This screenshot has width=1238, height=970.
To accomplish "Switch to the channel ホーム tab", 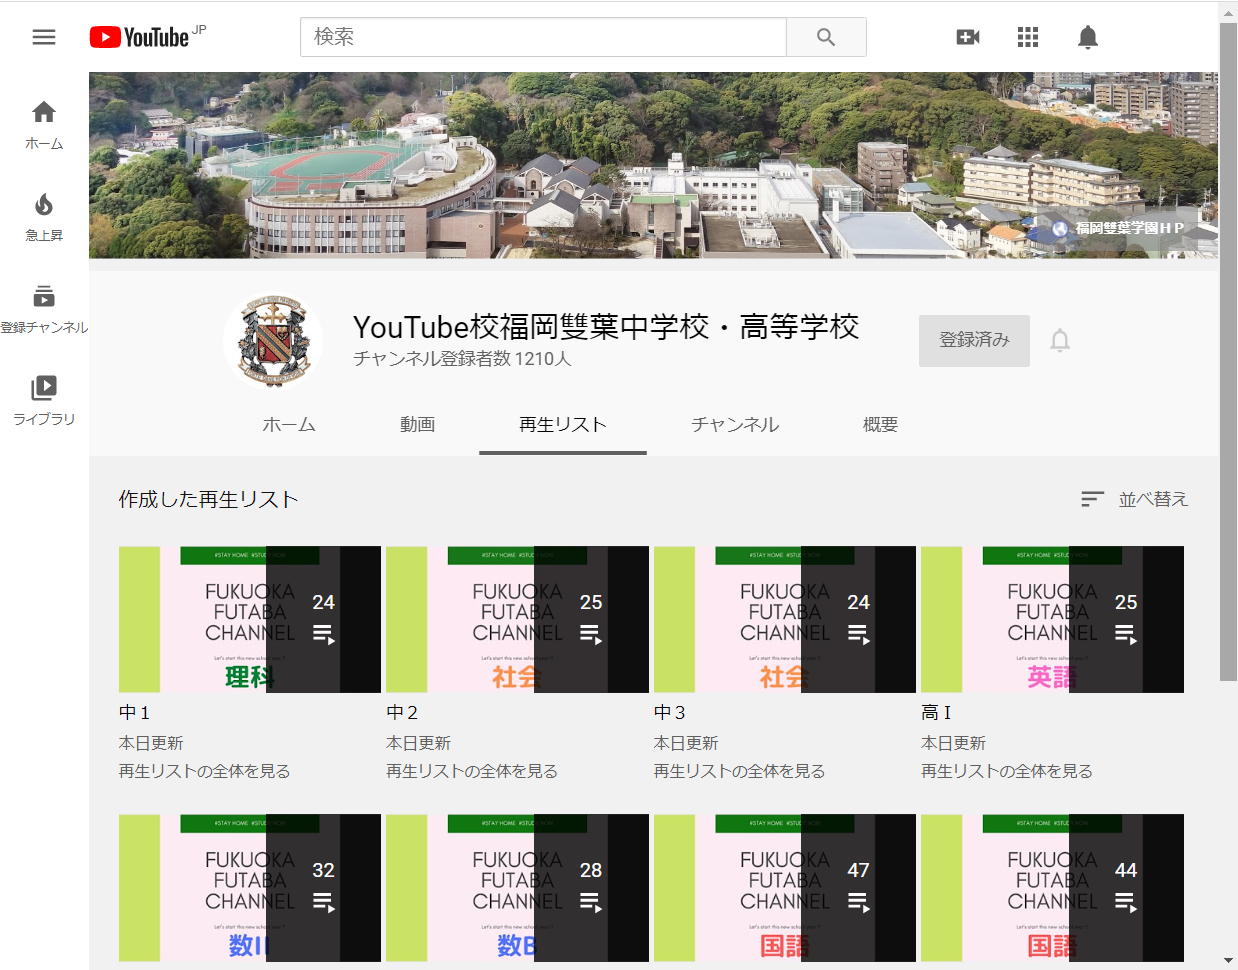I will pos(289,425).
